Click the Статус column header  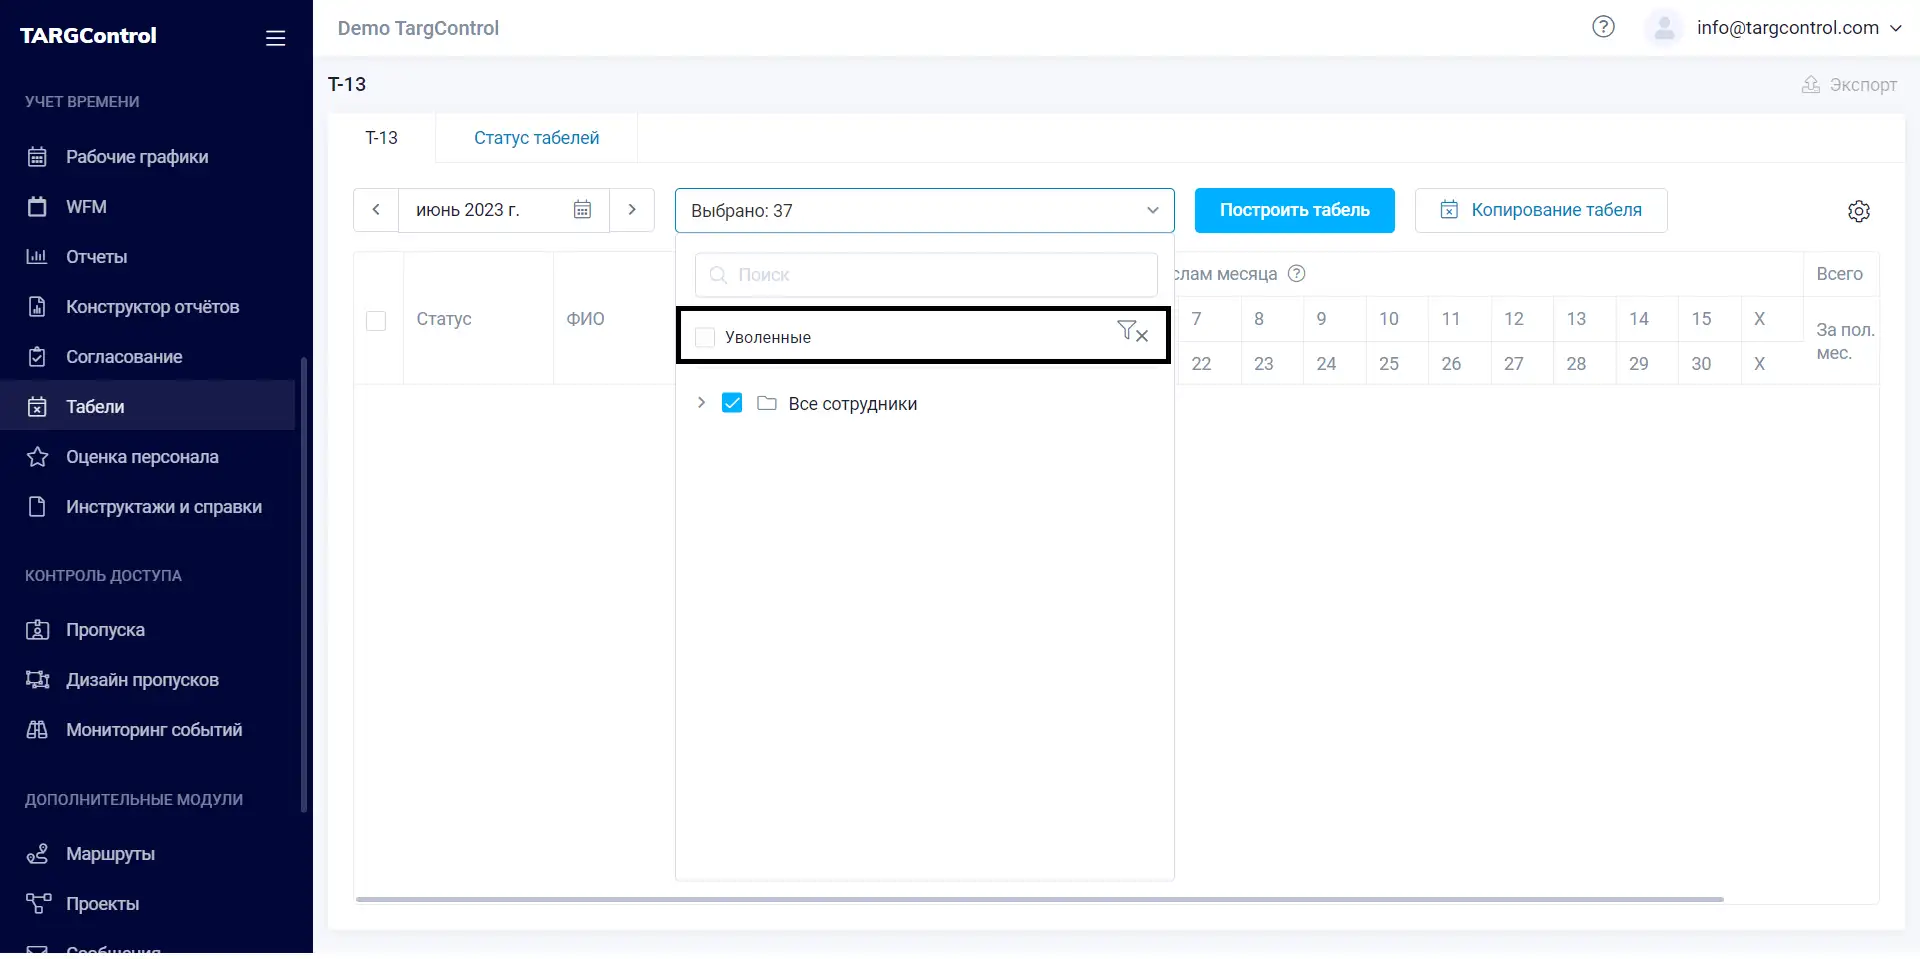point(444,319)
